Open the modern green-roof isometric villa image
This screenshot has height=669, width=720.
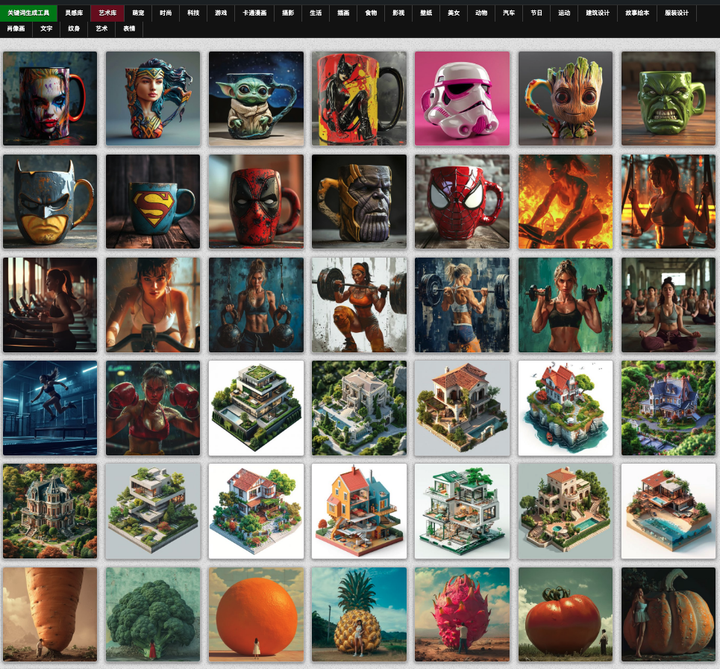(x=256, y=408)
